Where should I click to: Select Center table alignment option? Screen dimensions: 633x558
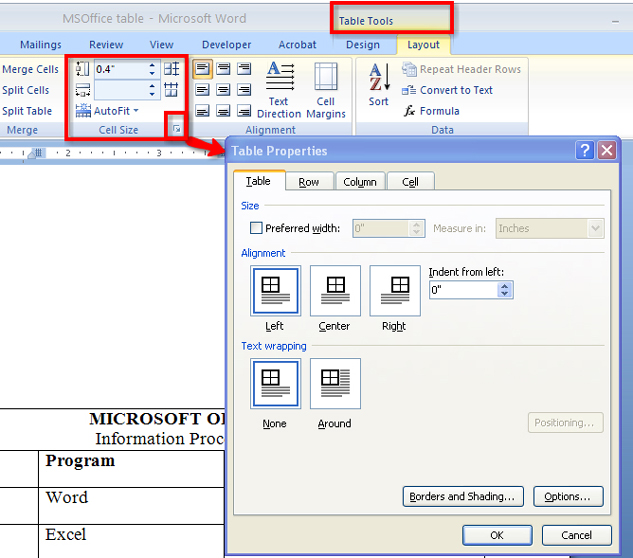click(335, 291)
